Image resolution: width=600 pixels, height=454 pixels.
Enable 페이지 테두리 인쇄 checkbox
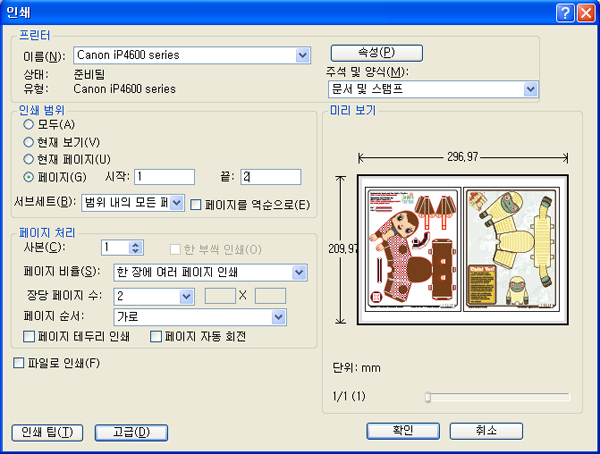click(29, 336)
